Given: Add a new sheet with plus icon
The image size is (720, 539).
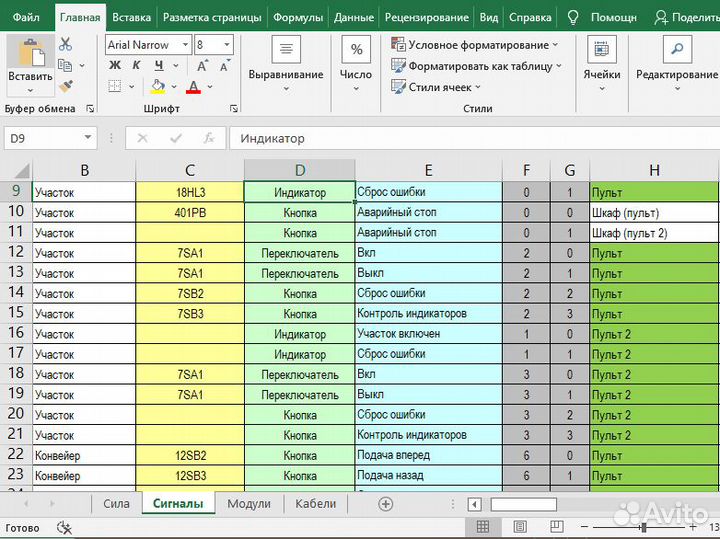Looking at the screenshot, I should (386, 504).
